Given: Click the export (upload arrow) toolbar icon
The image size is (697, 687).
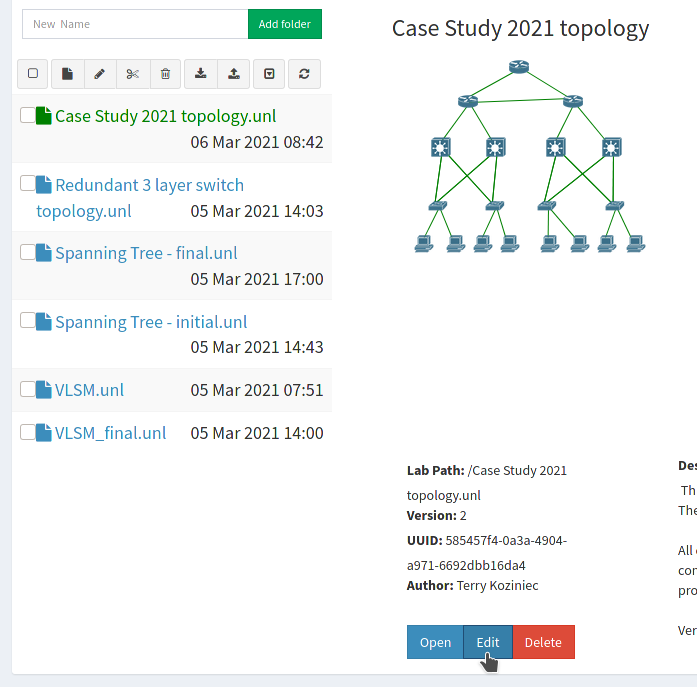Looking at the screenshot, I should coord(234,73).
